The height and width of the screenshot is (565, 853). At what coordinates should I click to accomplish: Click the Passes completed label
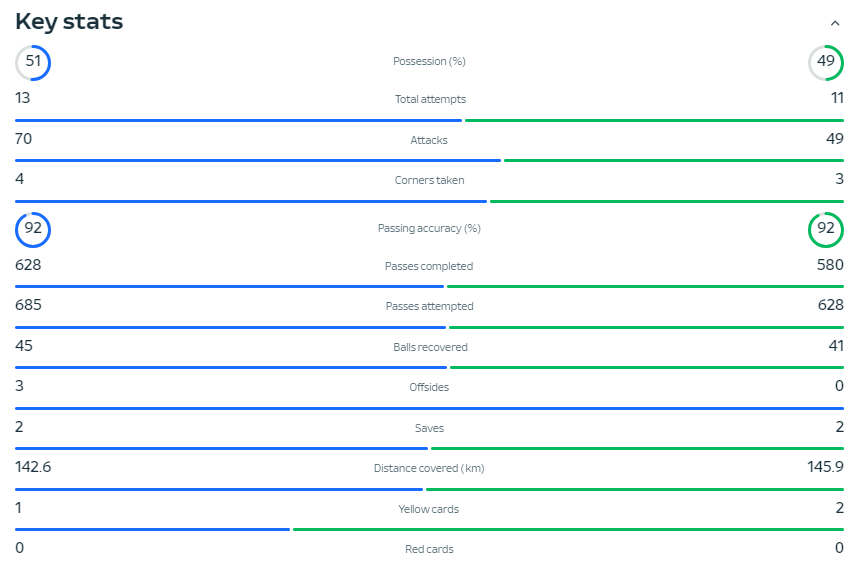(x=429, y=267)
